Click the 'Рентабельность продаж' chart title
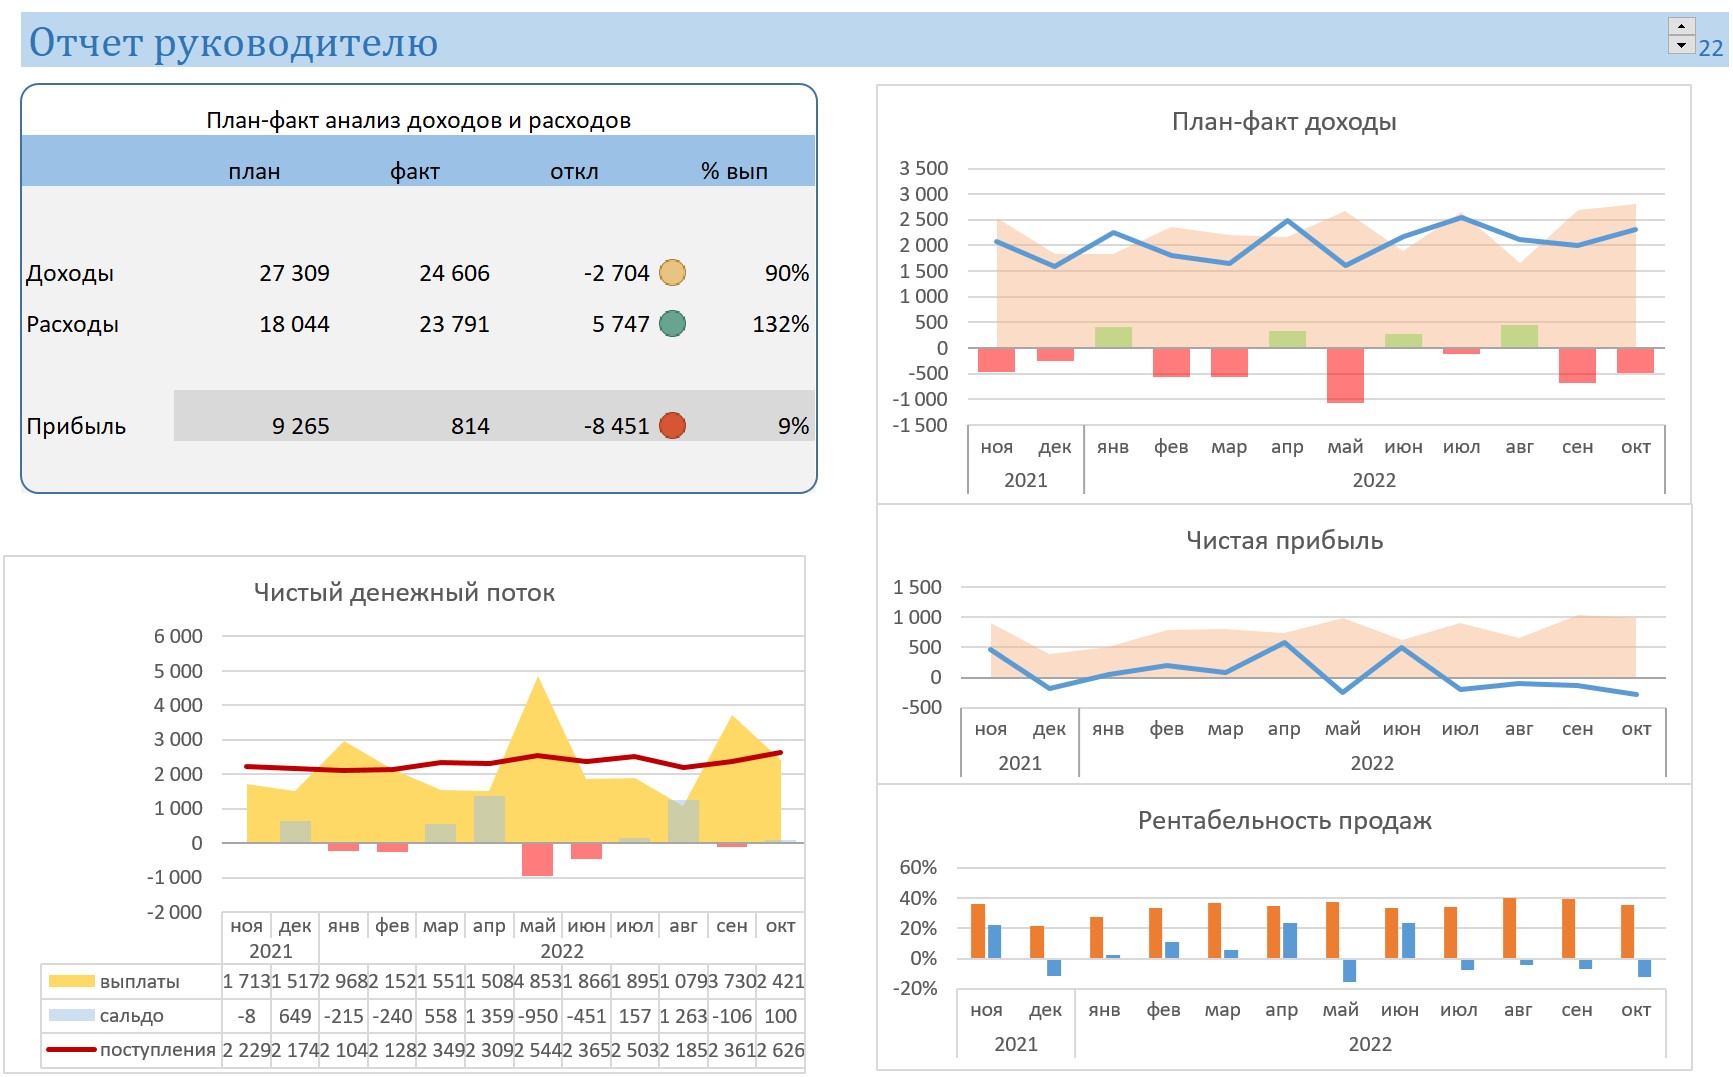 [x=1284, y=821]
